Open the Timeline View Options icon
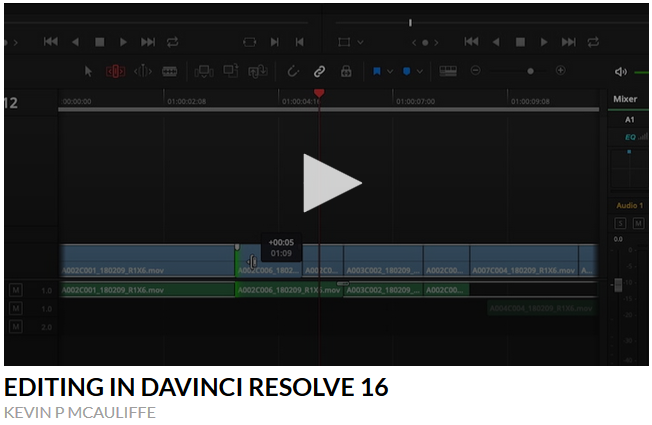 coord(448,71)
